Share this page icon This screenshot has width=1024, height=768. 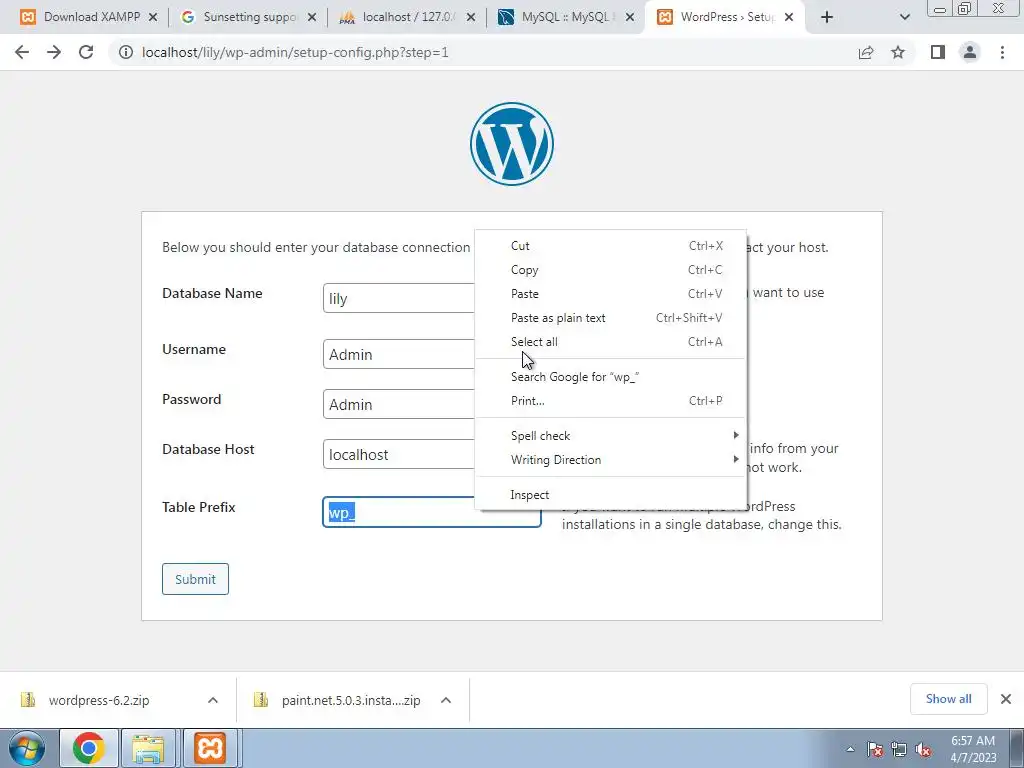pos(866,52)
